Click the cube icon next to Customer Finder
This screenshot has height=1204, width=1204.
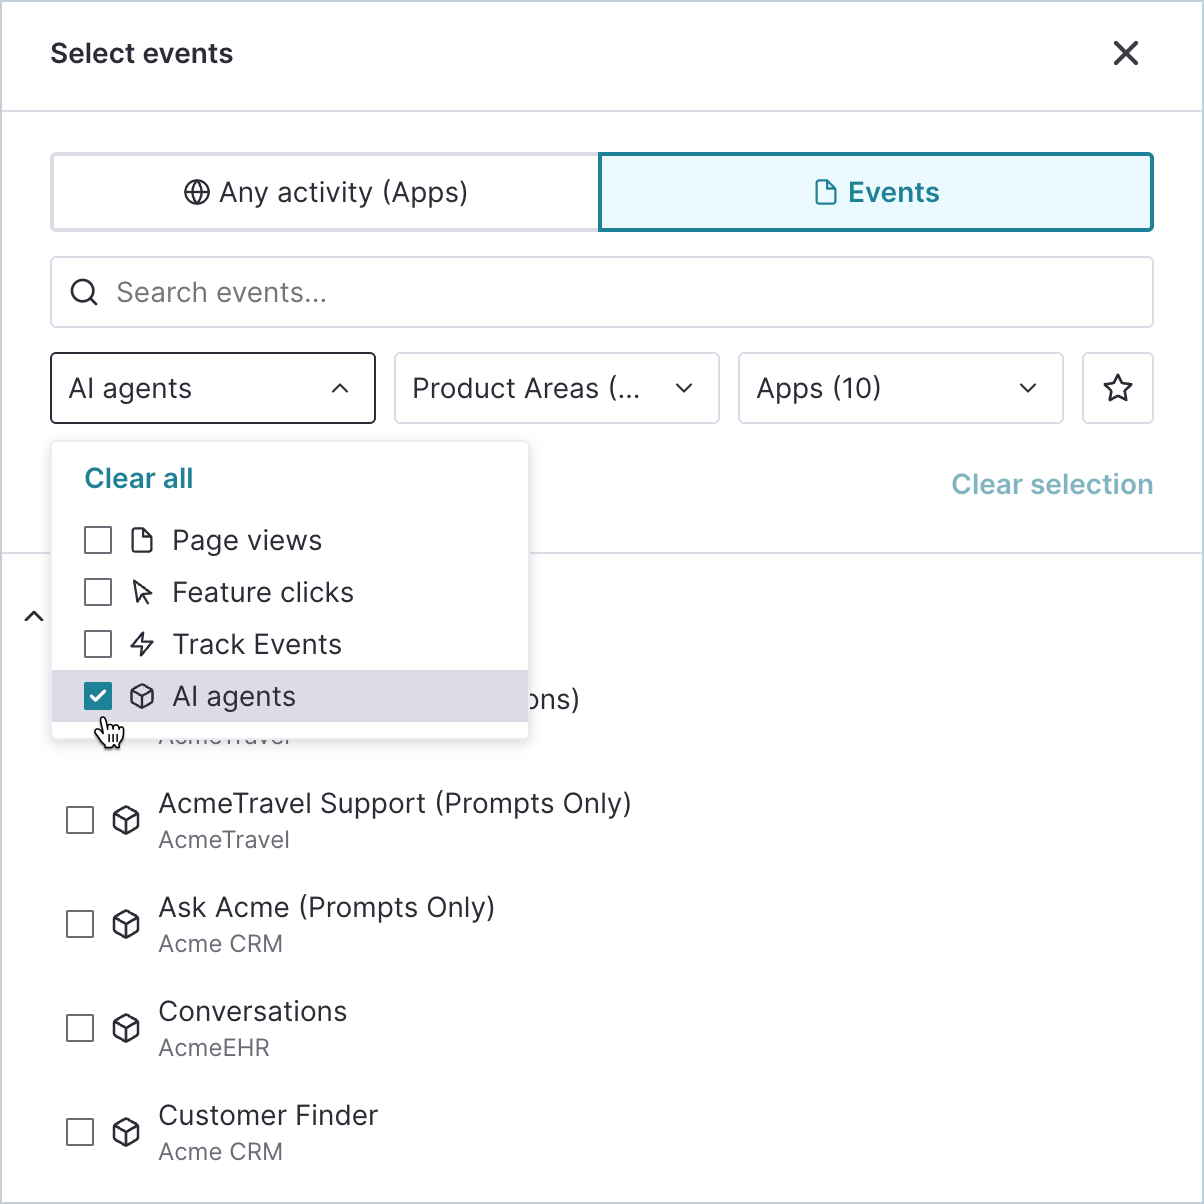tap(126, 1132)
